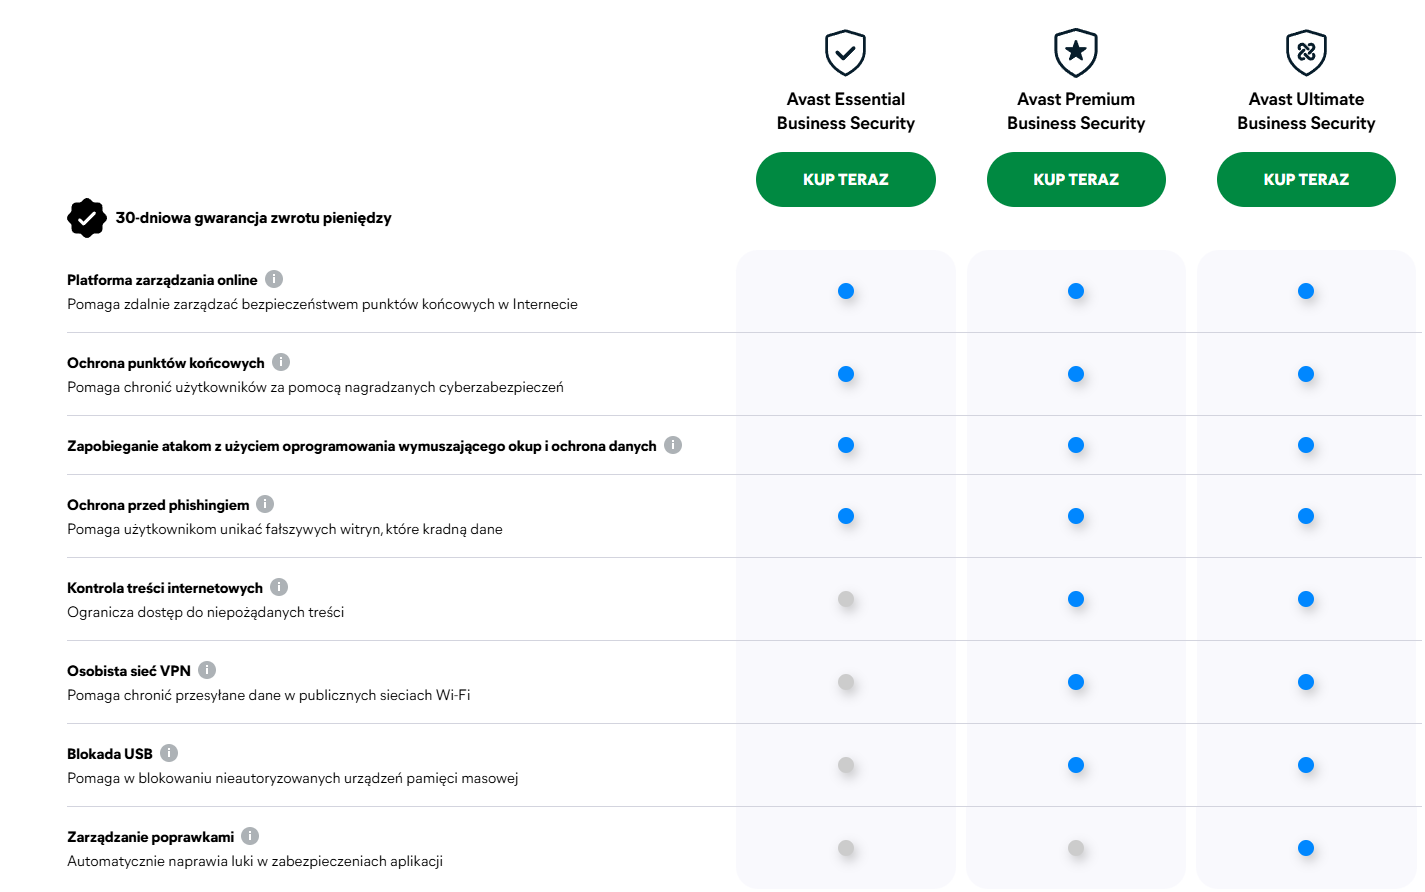
Task: Select KUP TERAZ for Avast Ultimate
Action: (x=1306, y=180)
